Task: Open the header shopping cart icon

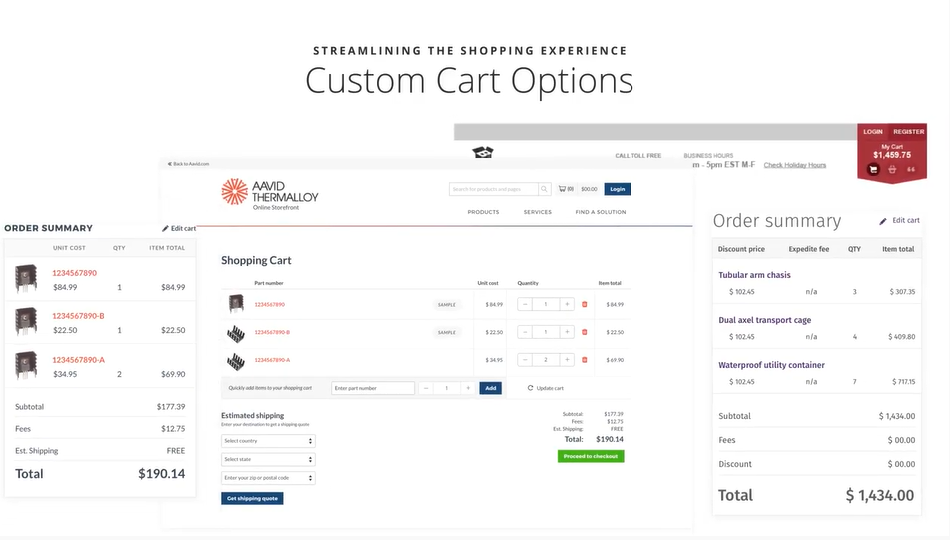Action: (562, 189)
